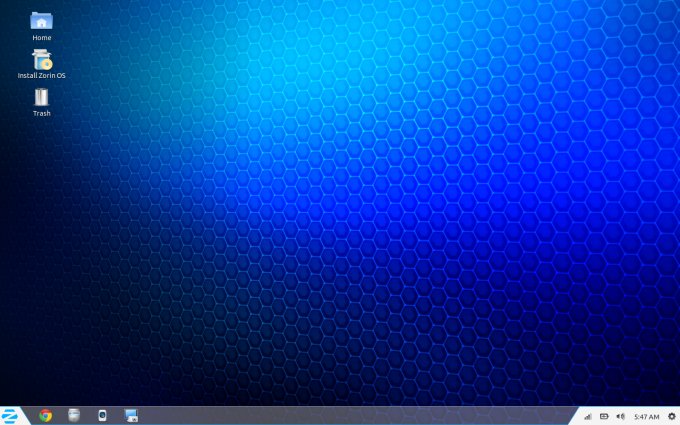Open the Zorin start menu
The width and height of the screenshot is (680, 425).
(x=10, y=416)
